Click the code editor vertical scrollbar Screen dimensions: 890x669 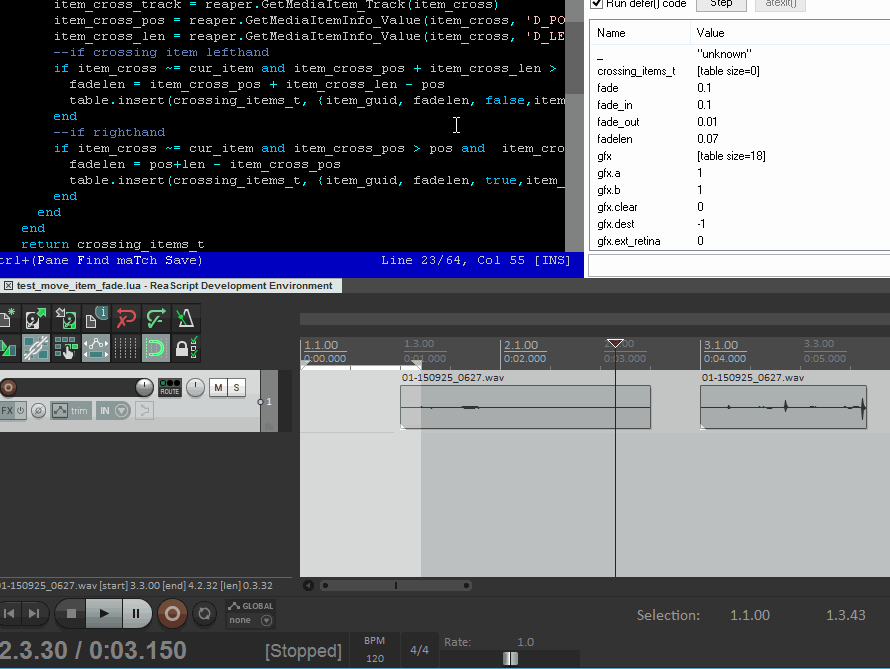[x=574, y=126]
